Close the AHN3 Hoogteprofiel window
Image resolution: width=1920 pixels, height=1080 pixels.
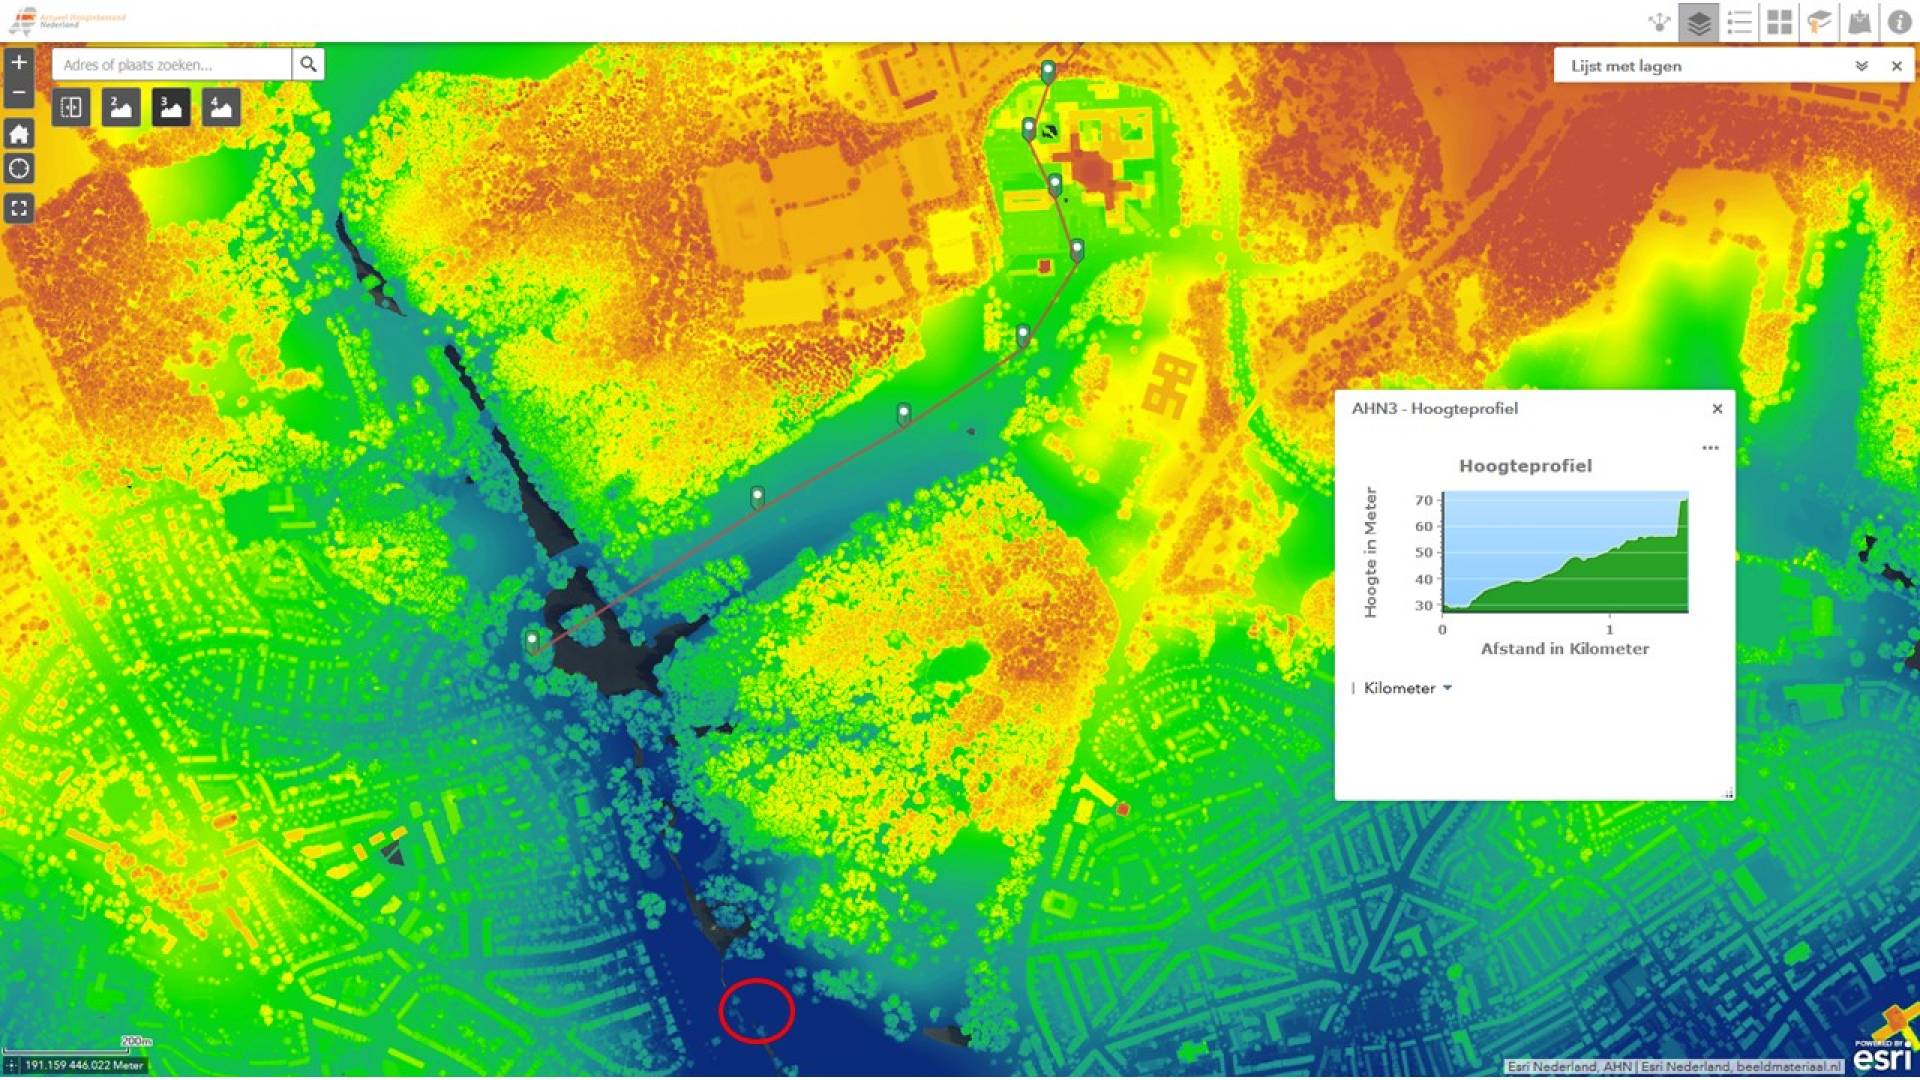tap(1717, 409)
